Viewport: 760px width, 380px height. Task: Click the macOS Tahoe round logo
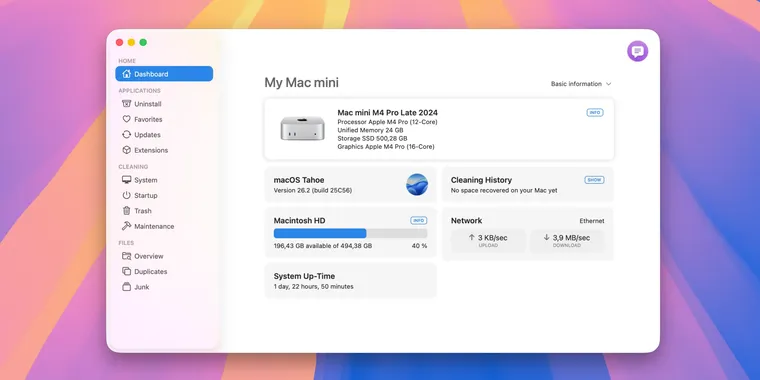coord(417,185)
